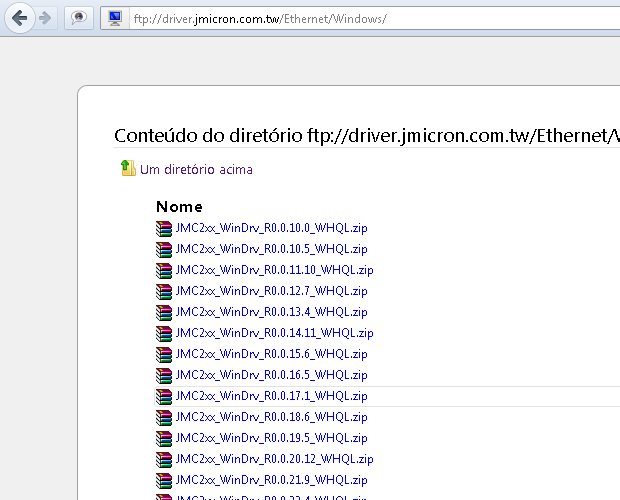Click the browser Back arrow button
This screenshot has height=500, width=620.
19,18
